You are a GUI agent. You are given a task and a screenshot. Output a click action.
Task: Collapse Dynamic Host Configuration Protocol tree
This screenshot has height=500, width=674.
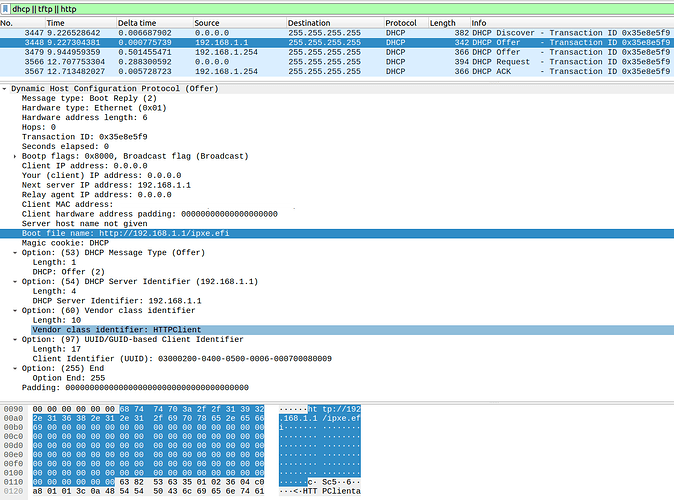pos(4,89)
